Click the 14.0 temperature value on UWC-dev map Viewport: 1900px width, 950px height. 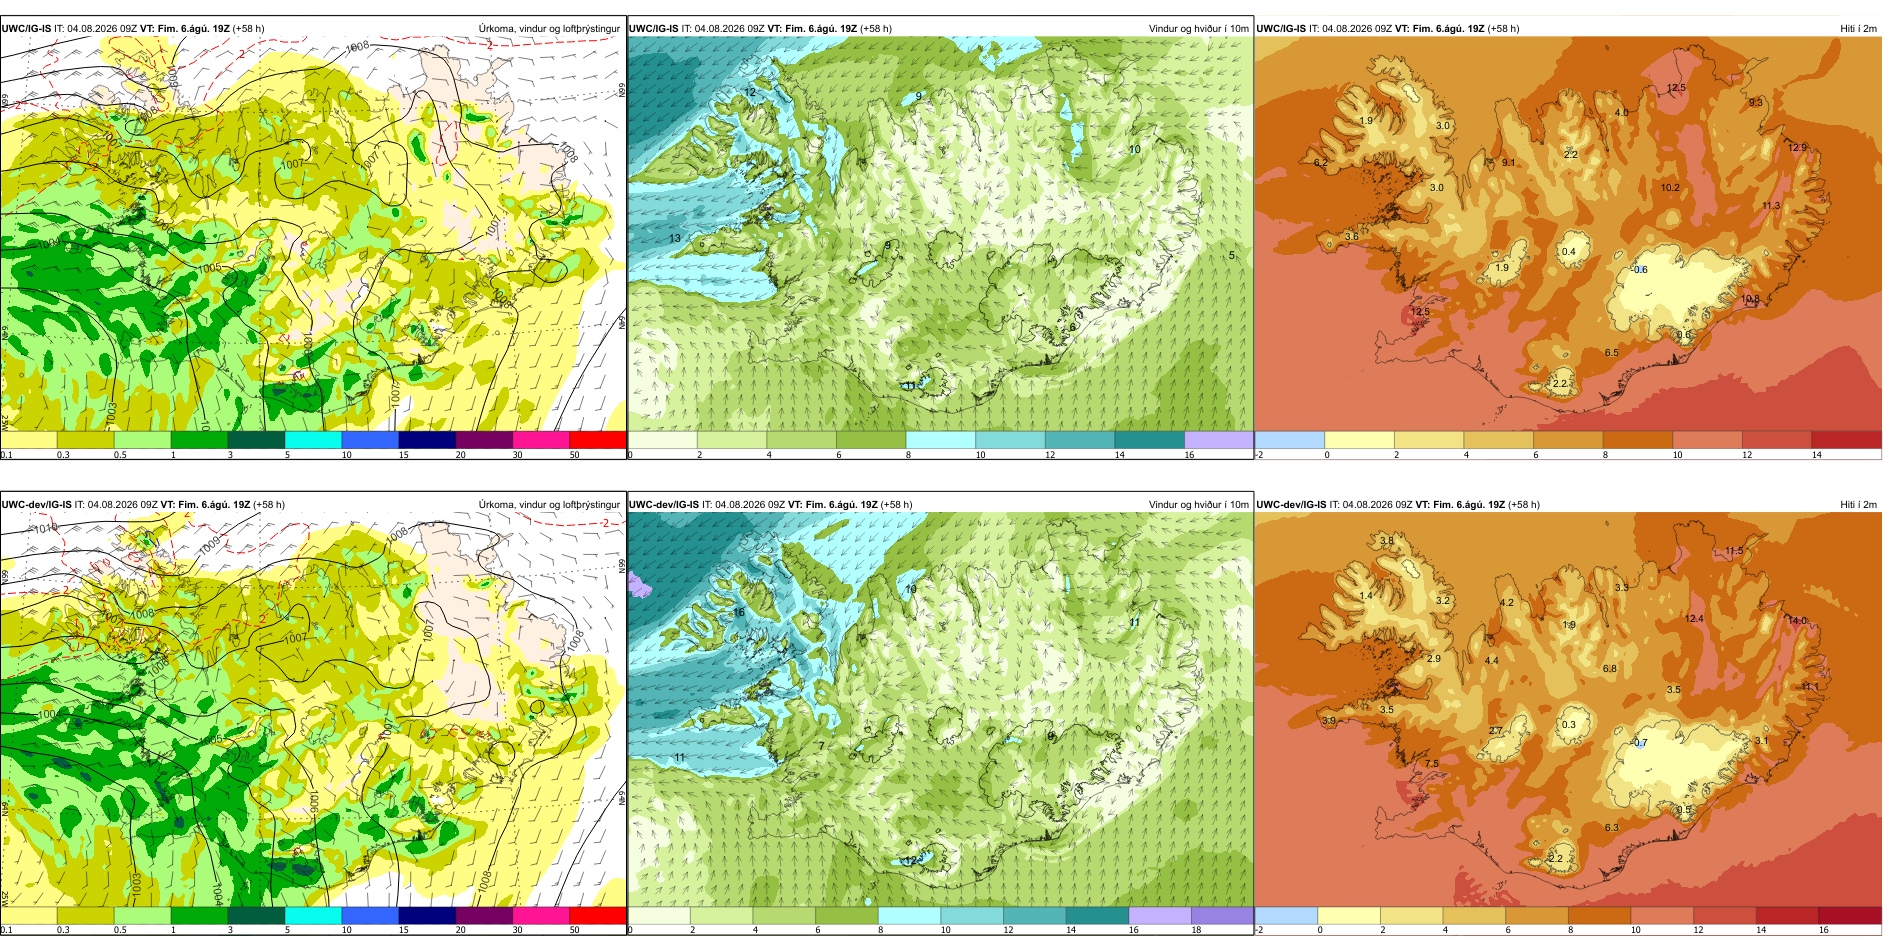pos(1797,621)
